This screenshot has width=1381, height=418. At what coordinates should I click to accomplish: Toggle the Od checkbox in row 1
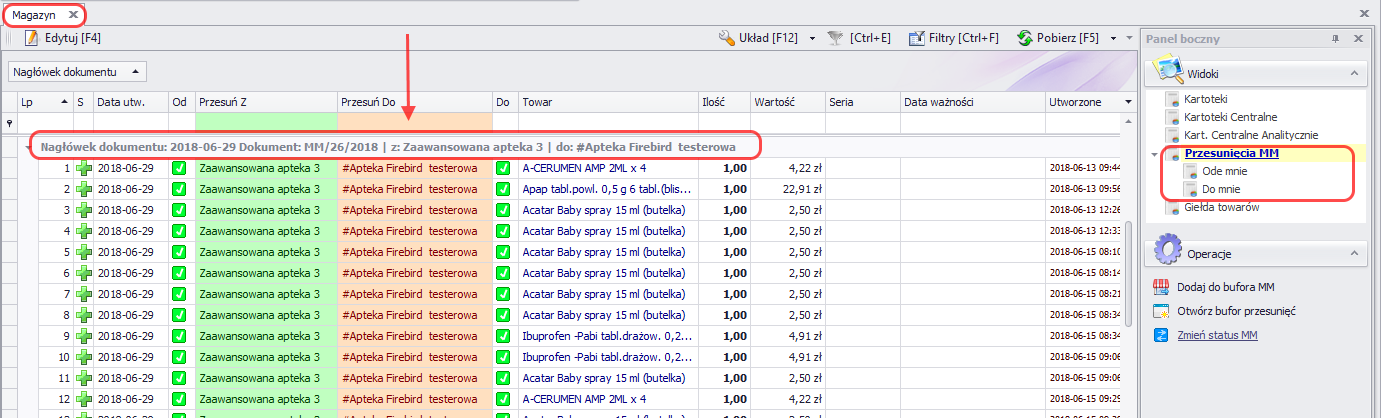[x=180, y=168]
